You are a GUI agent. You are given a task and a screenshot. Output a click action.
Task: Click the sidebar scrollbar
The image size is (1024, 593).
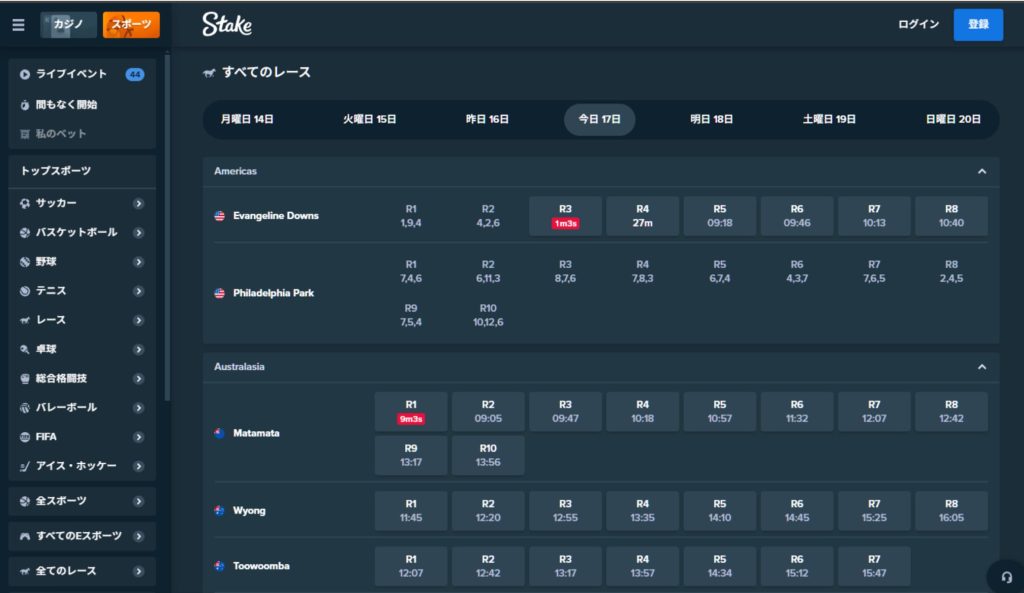(x=167, y=229)
